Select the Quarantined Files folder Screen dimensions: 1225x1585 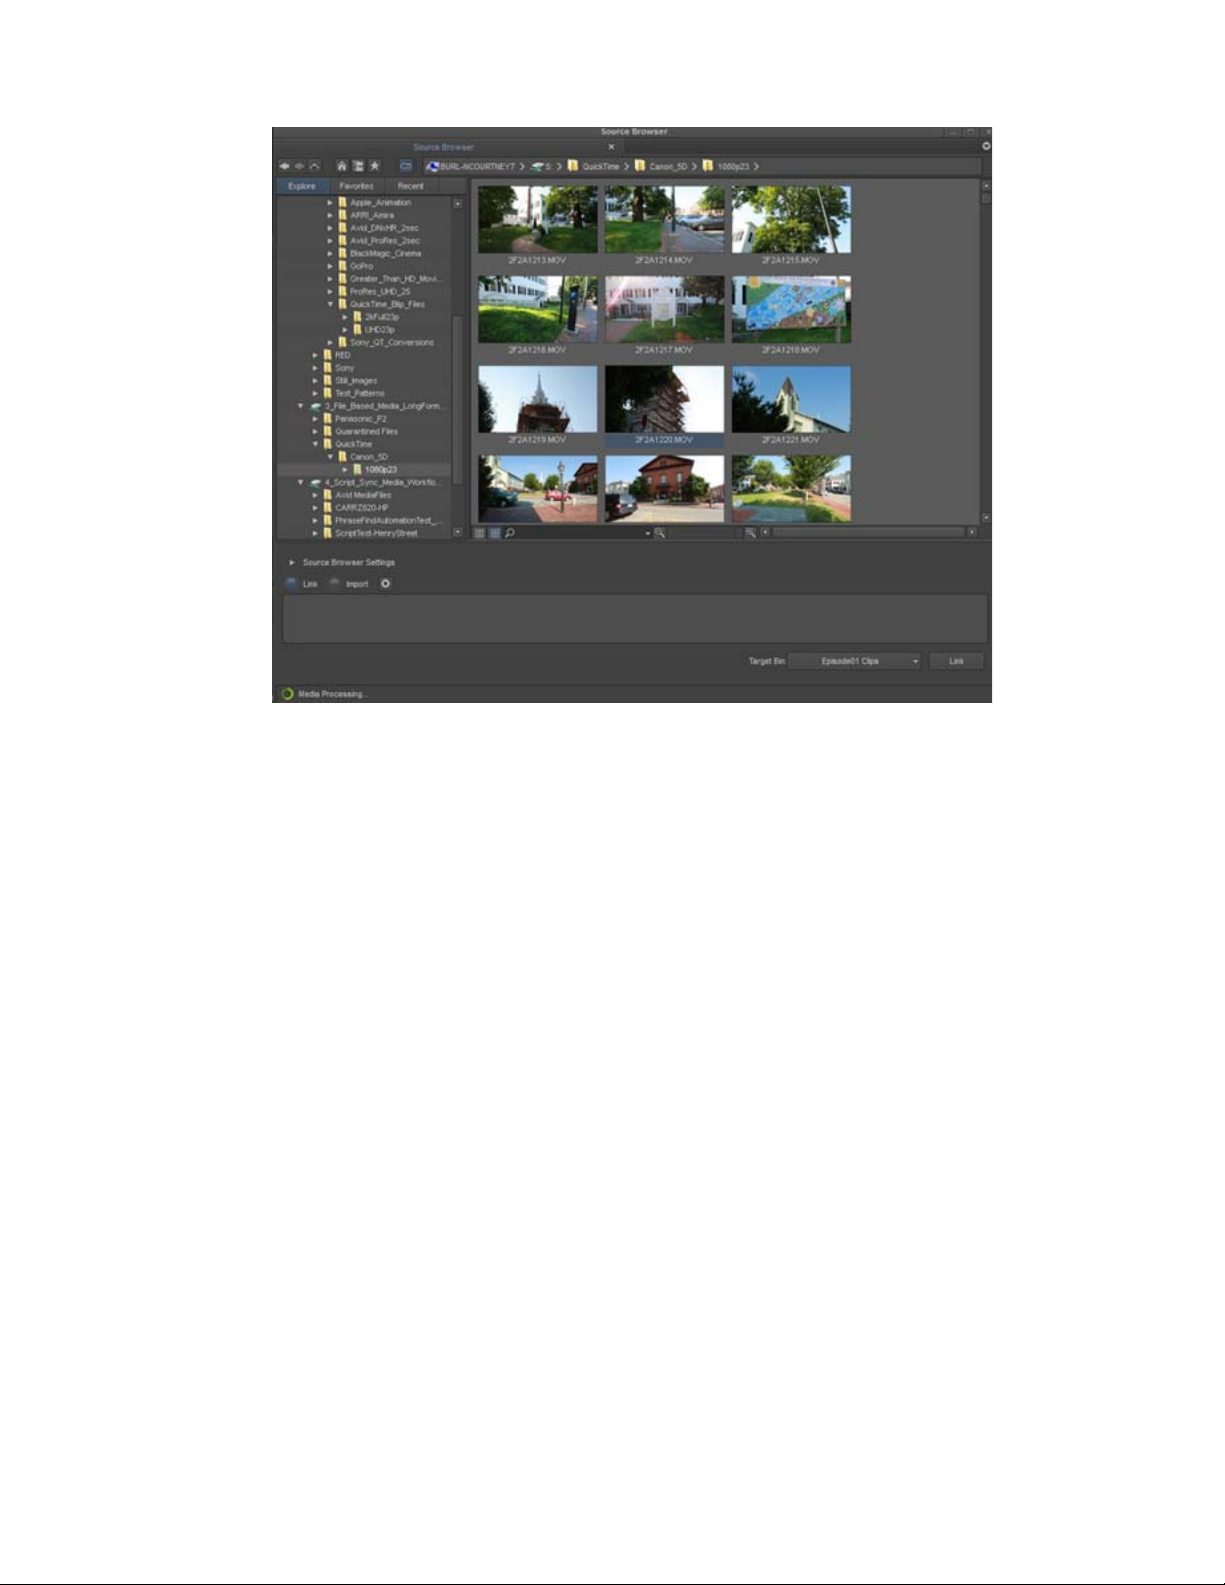tap(366, 432)
